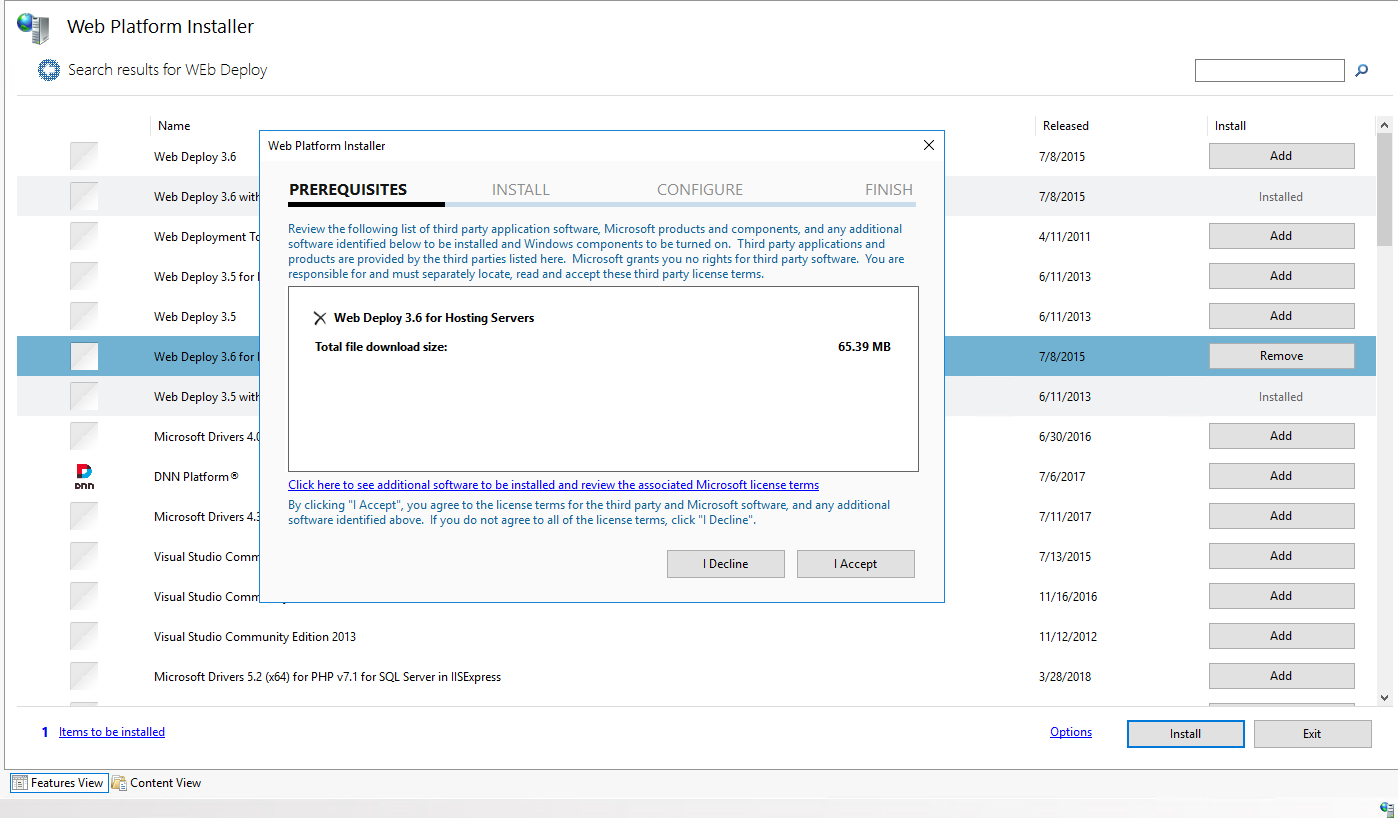The height and width of the screenshot is (818, 1398).
Task: Click the I Accept button
Action: pyautogui.click(x=856, y=564)
